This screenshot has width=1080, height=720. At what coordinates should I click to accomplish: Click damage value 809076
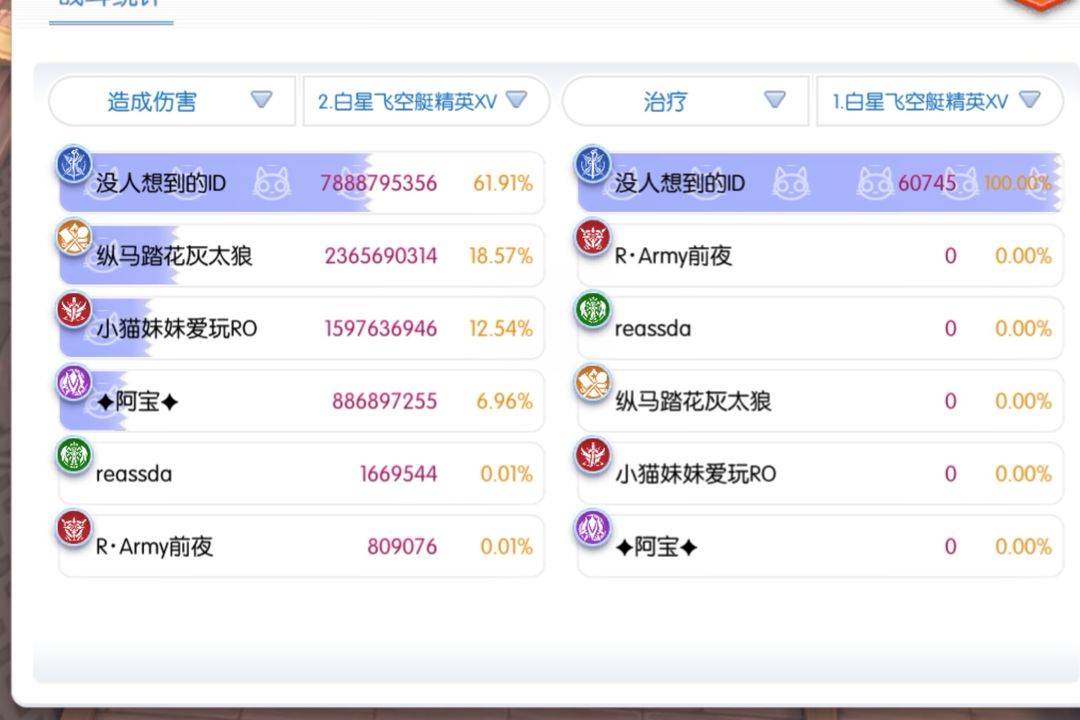coord(402,547)
